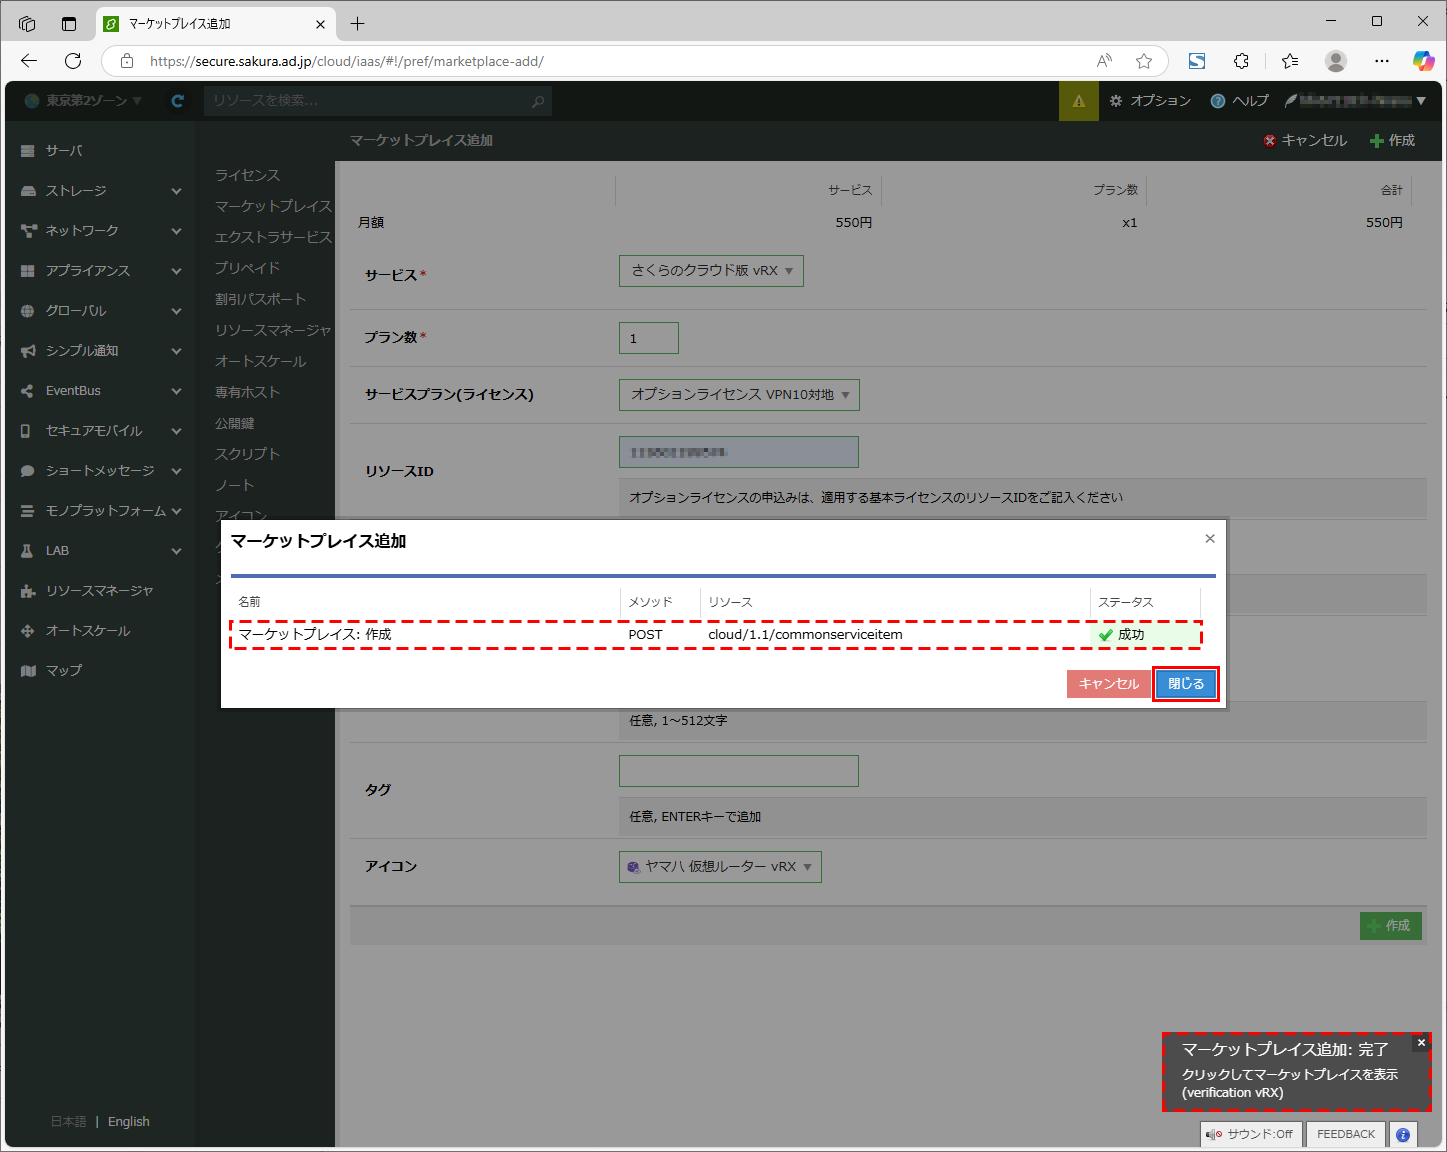Image resolution: width=1447 pixels, height=1152 pixels.
Task: Open the プリペイド settings item
Action: (x=247, y=268)
